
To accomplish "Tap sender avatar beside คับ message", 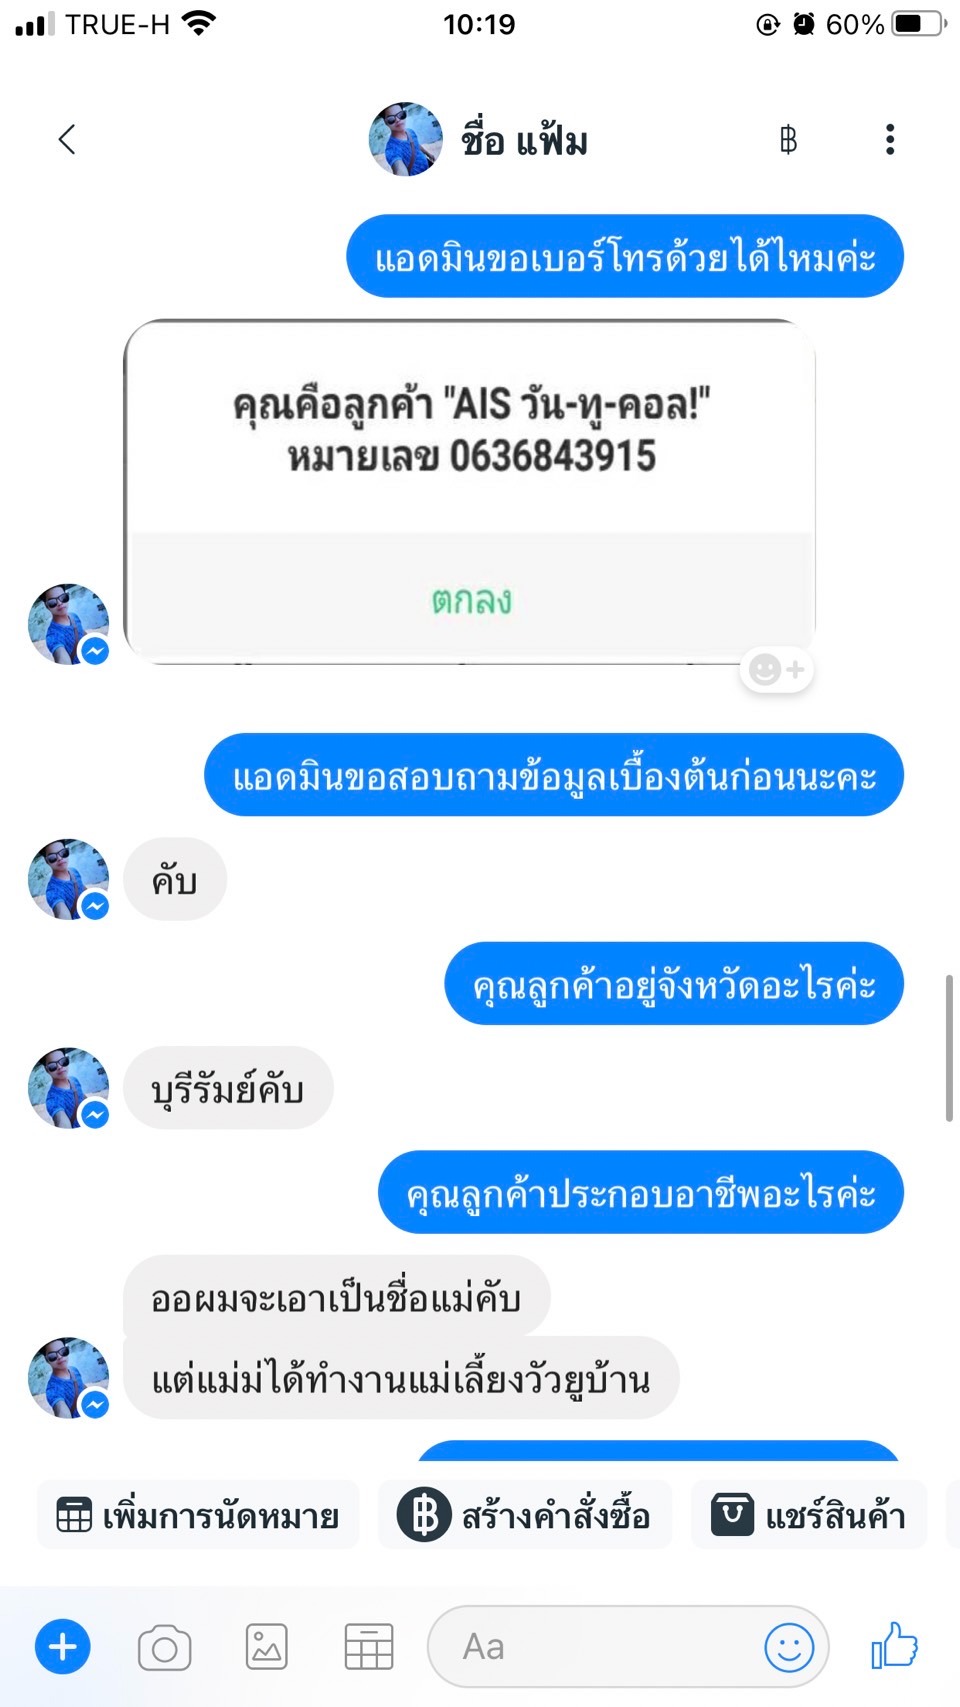I will [x=69, y=879].
